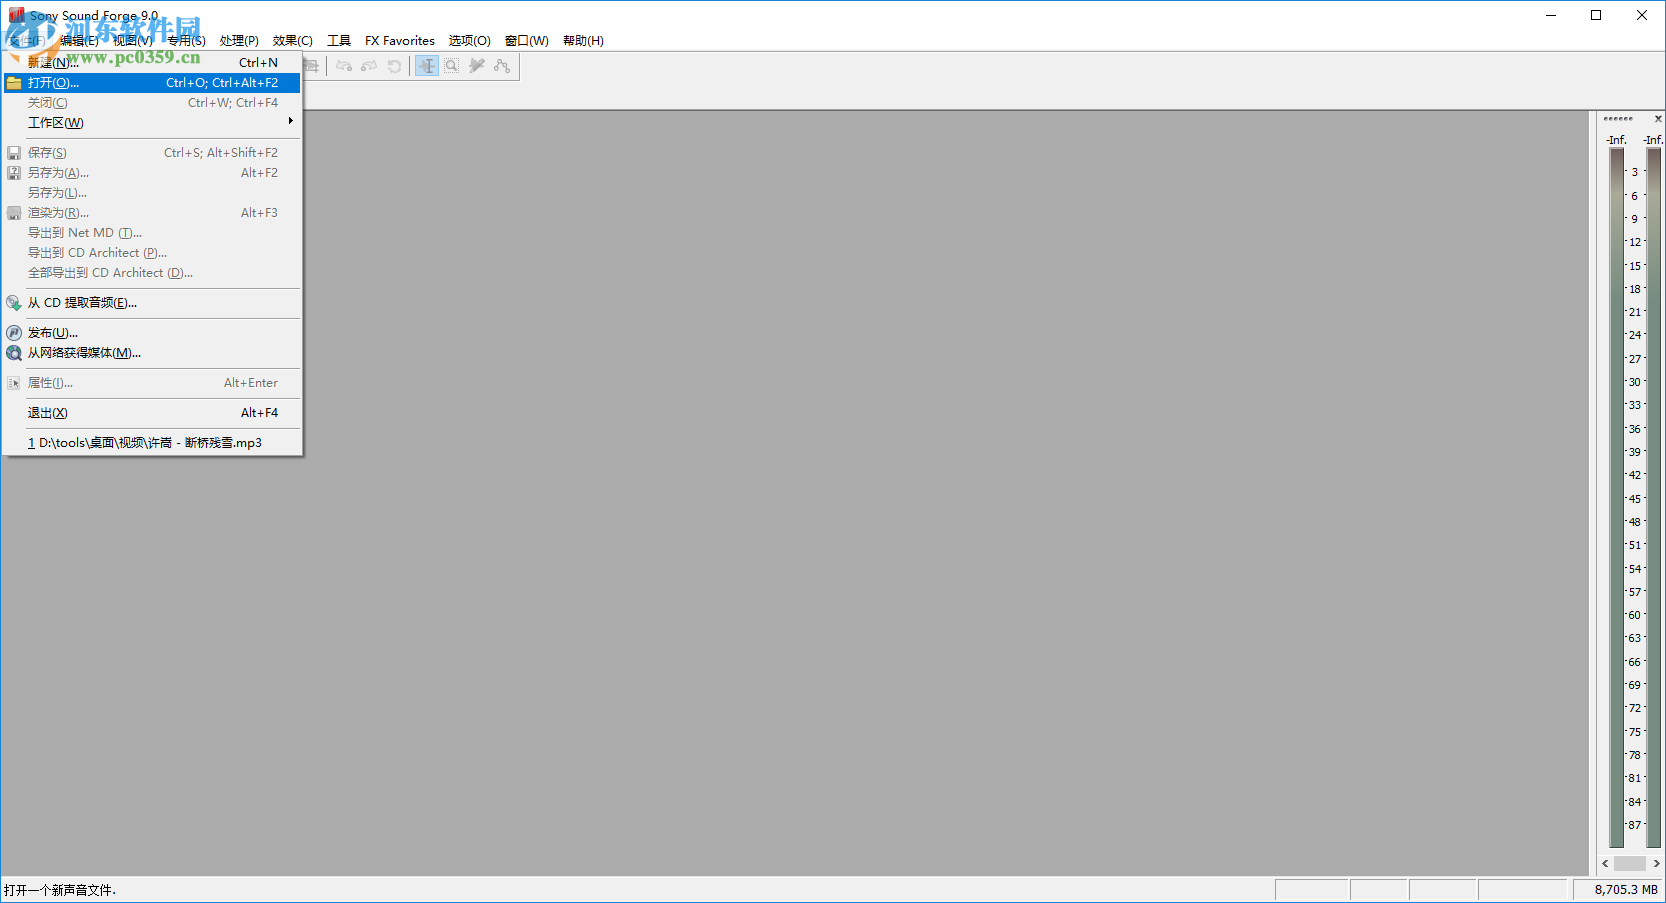Click the Undo toolbar icon
Viewport: 1666px width, 903px height.
click(x=344, y=66)
